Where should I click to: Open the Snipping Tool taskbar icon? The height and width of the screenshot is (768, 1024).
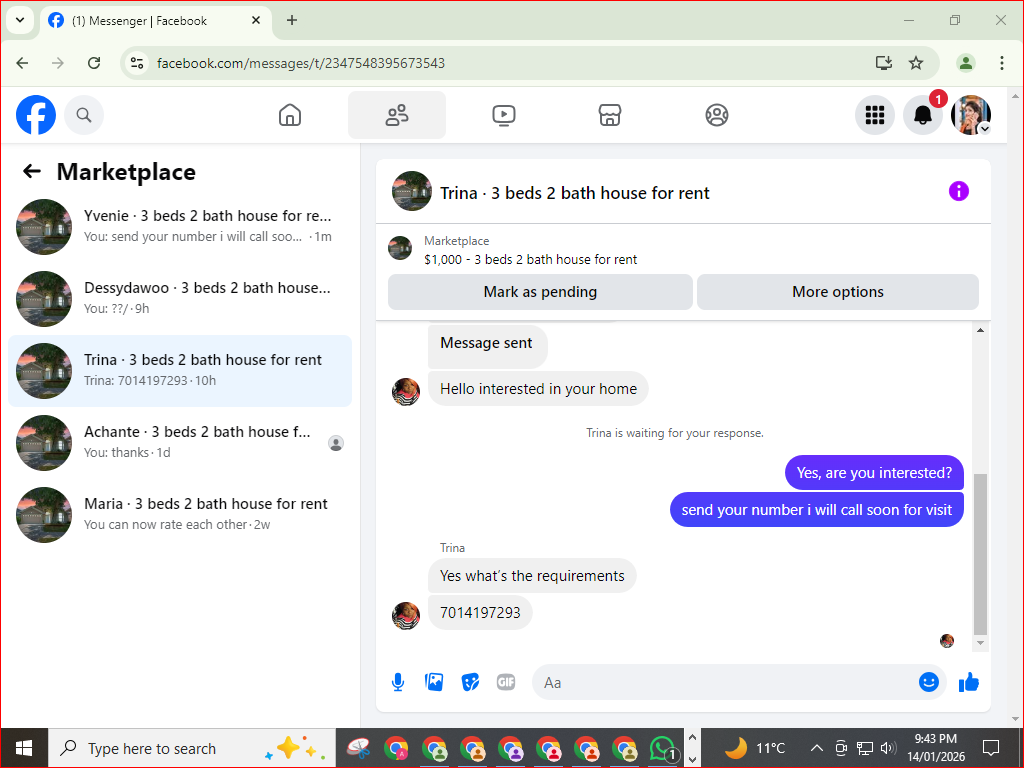[358, 748]
